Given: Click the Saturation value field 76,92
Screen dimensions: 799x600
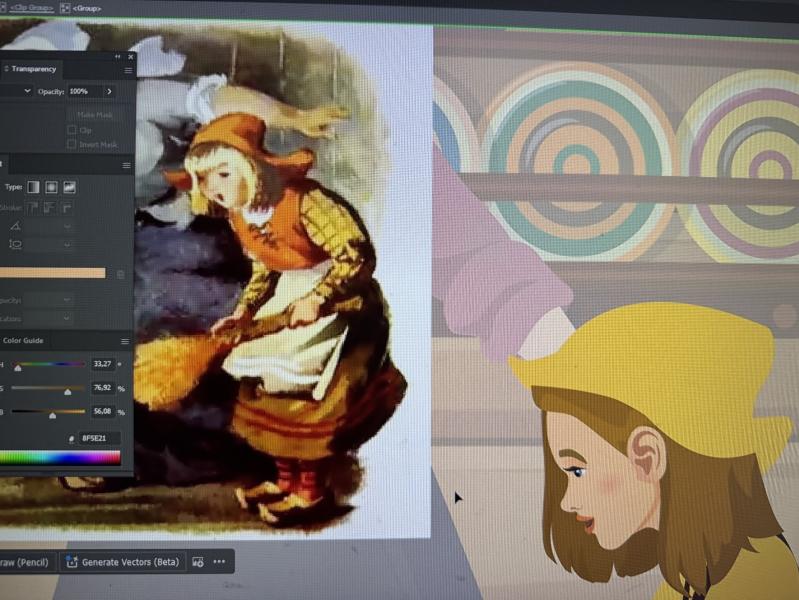Looking at the screenshot, I should coord(103,388).
